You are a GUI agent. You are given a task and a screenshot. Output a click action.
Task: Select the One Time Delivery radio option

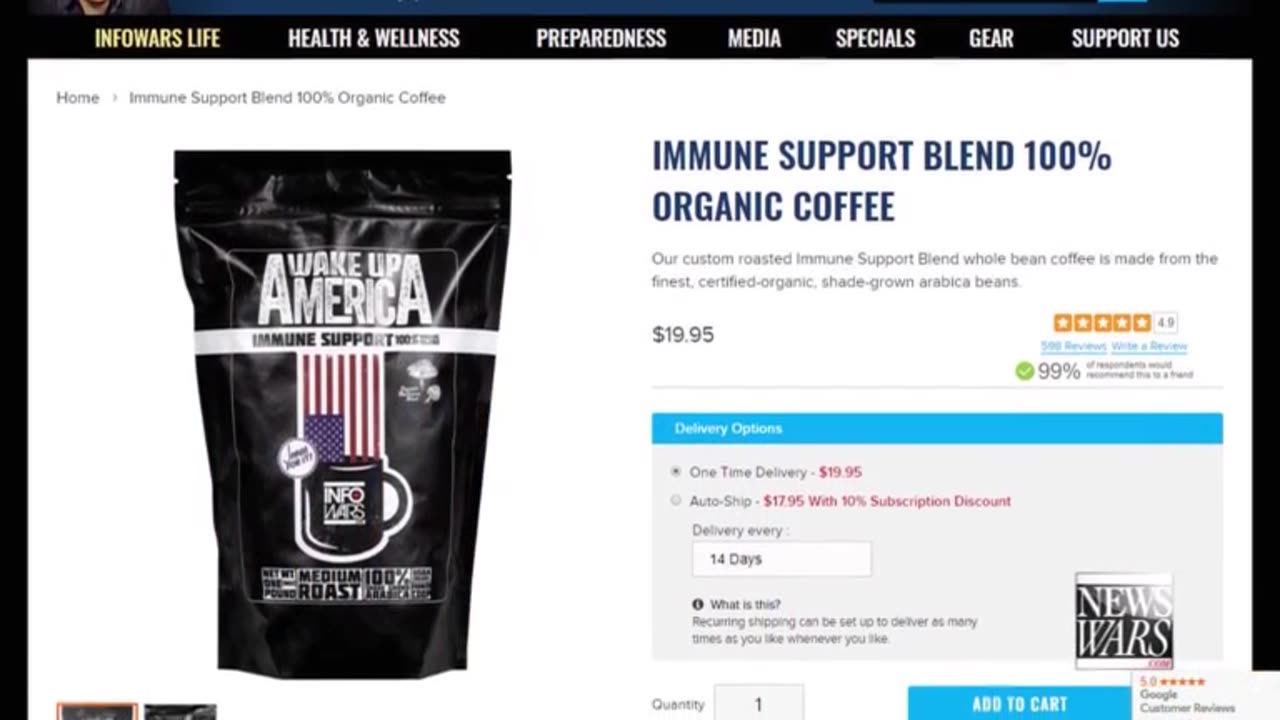pos(676,472)
